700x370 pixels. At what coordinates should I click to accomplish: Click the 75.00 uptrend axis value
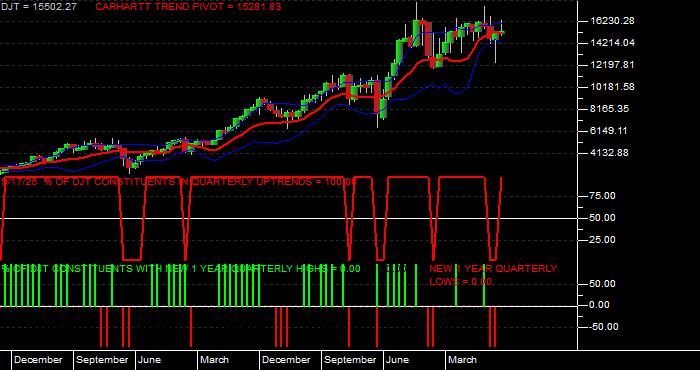pos(603,196)
